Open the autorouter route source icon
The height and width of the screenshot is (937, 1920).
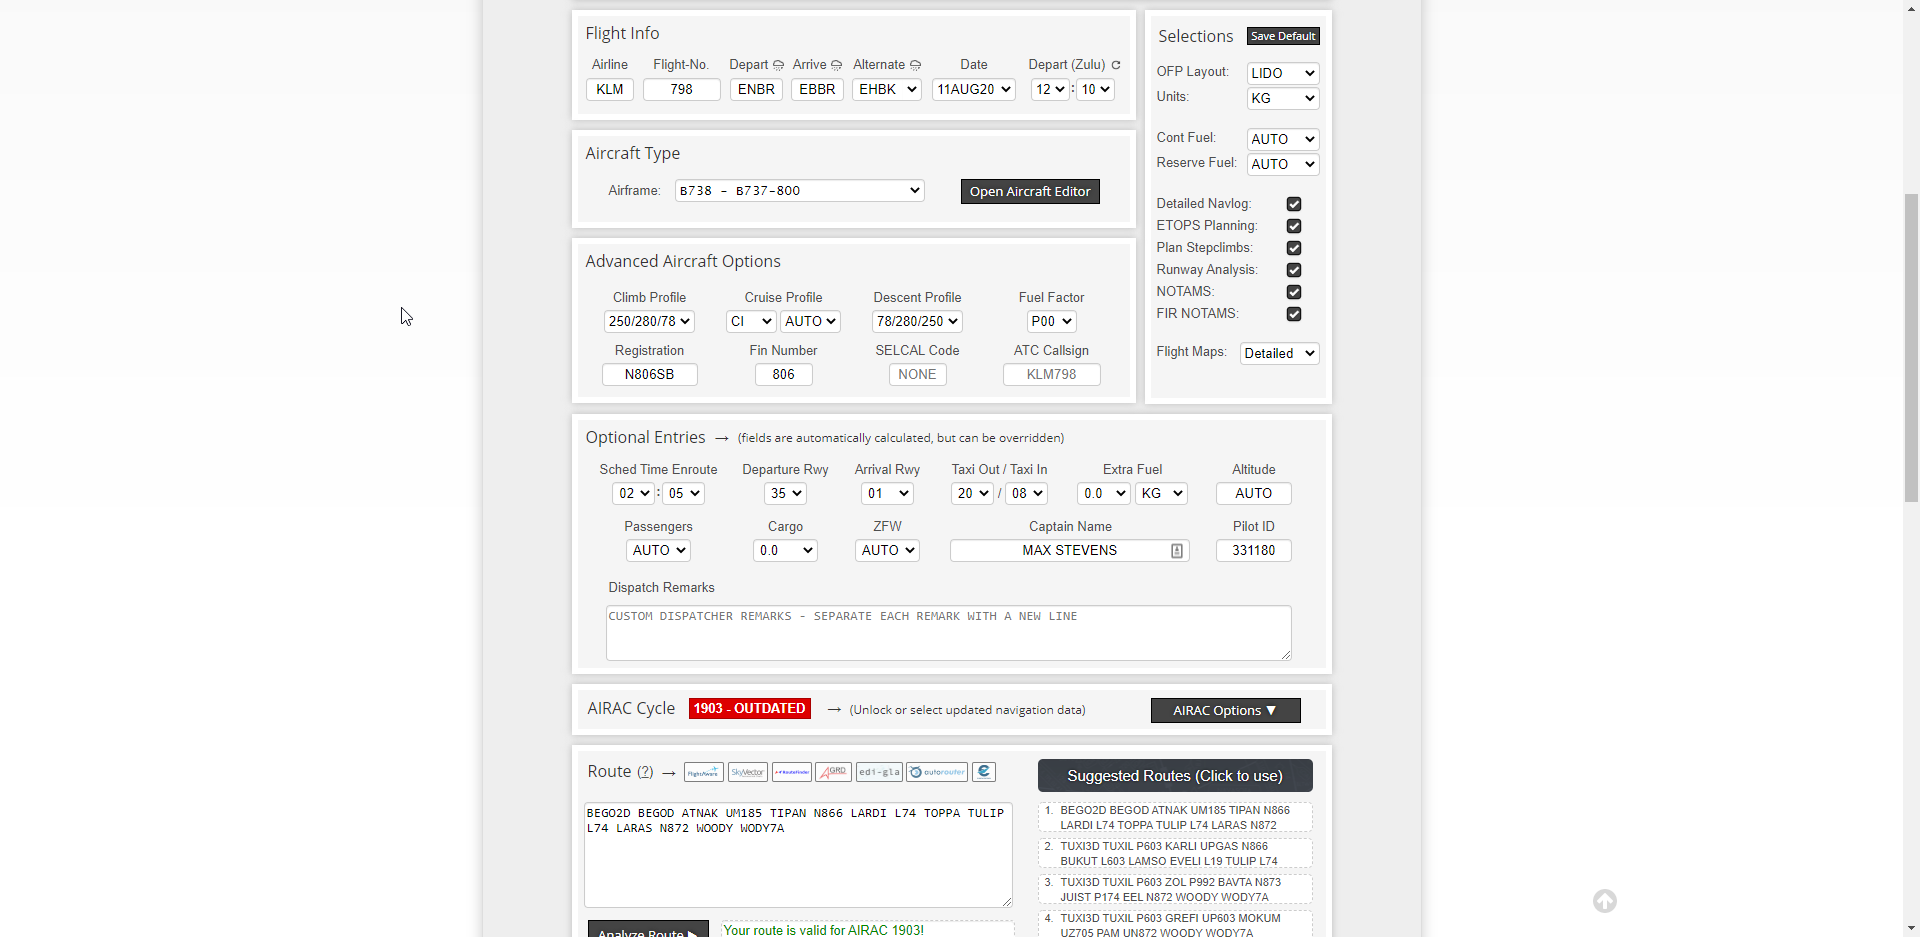tap(937, 772)
